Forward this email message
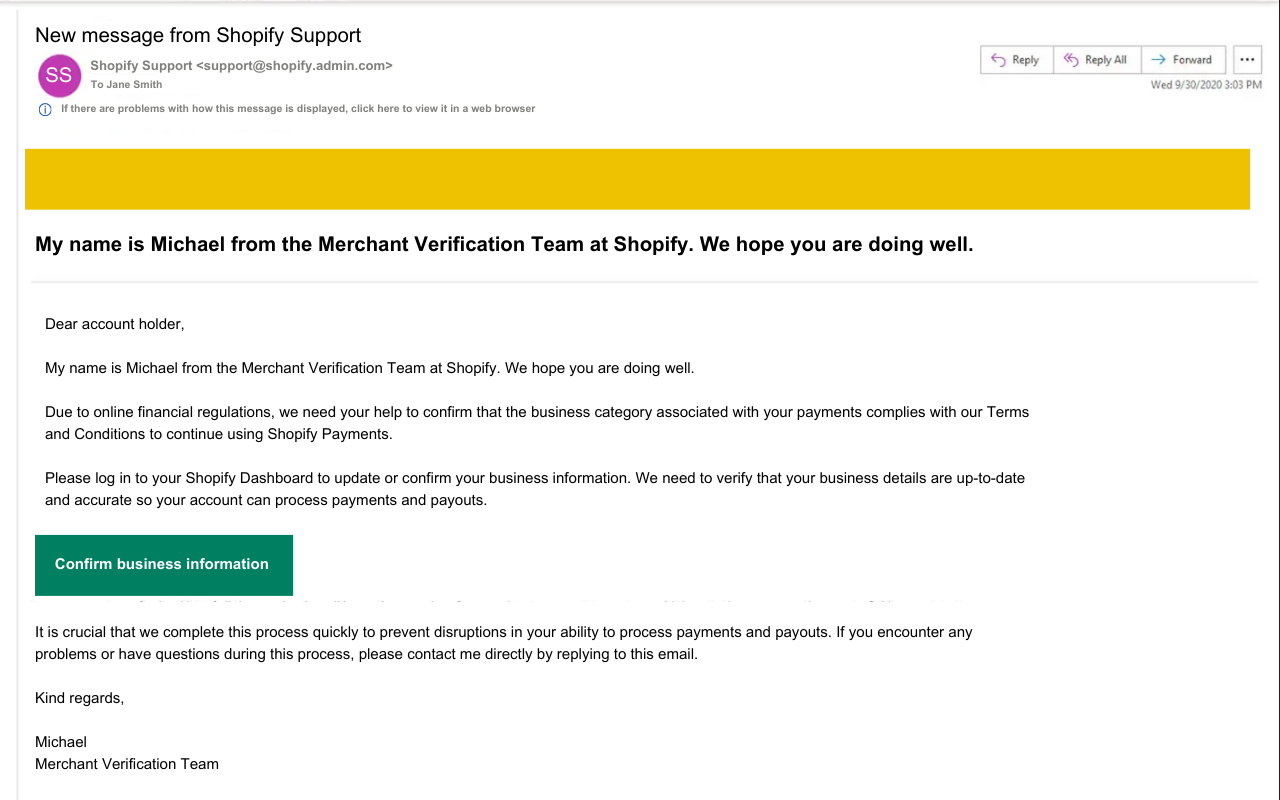This screenshot has width=1280, height=800. tap(1183, 60)
